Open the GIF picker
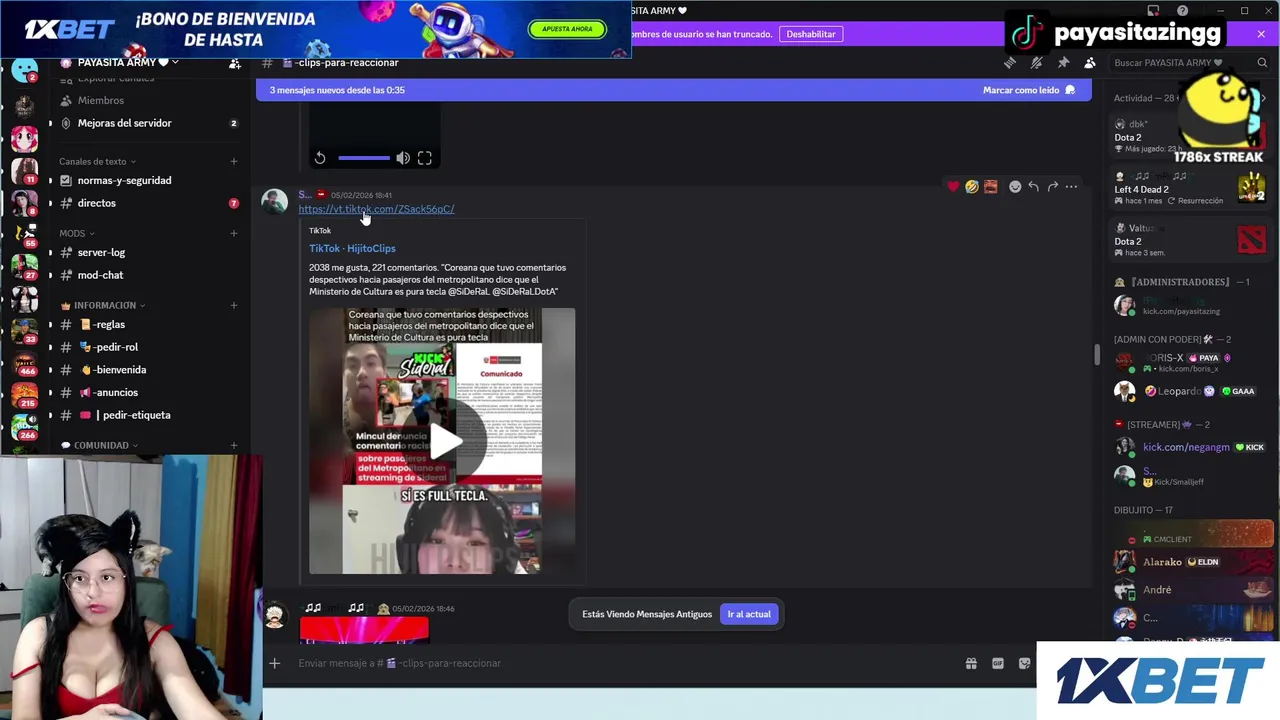Viewport: 1280px width, 720px height. click(x=997, y=663)
